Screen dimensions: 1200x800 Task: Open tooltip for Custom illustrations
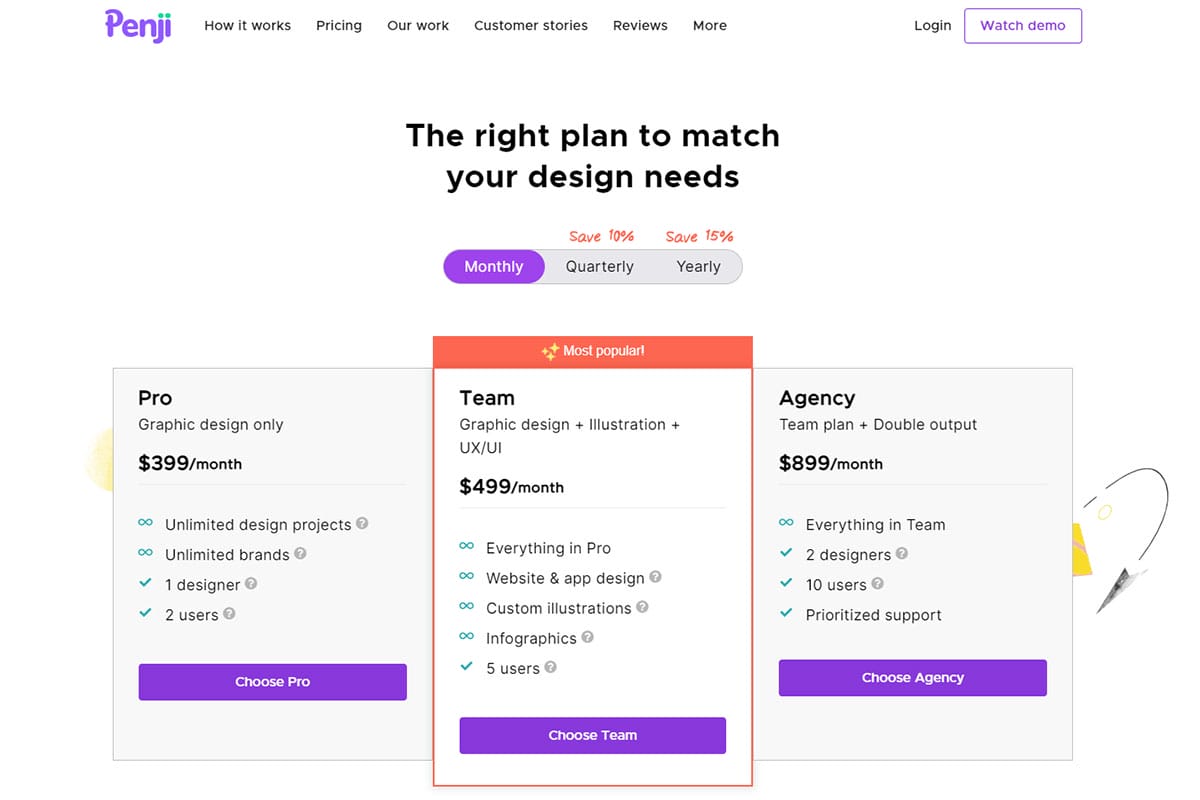[643, 607]
